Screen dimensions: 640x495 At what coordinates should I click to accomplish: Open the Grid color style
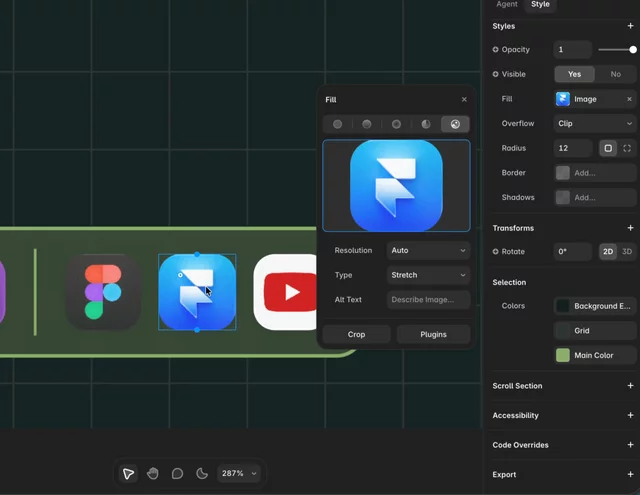(595, 331)
